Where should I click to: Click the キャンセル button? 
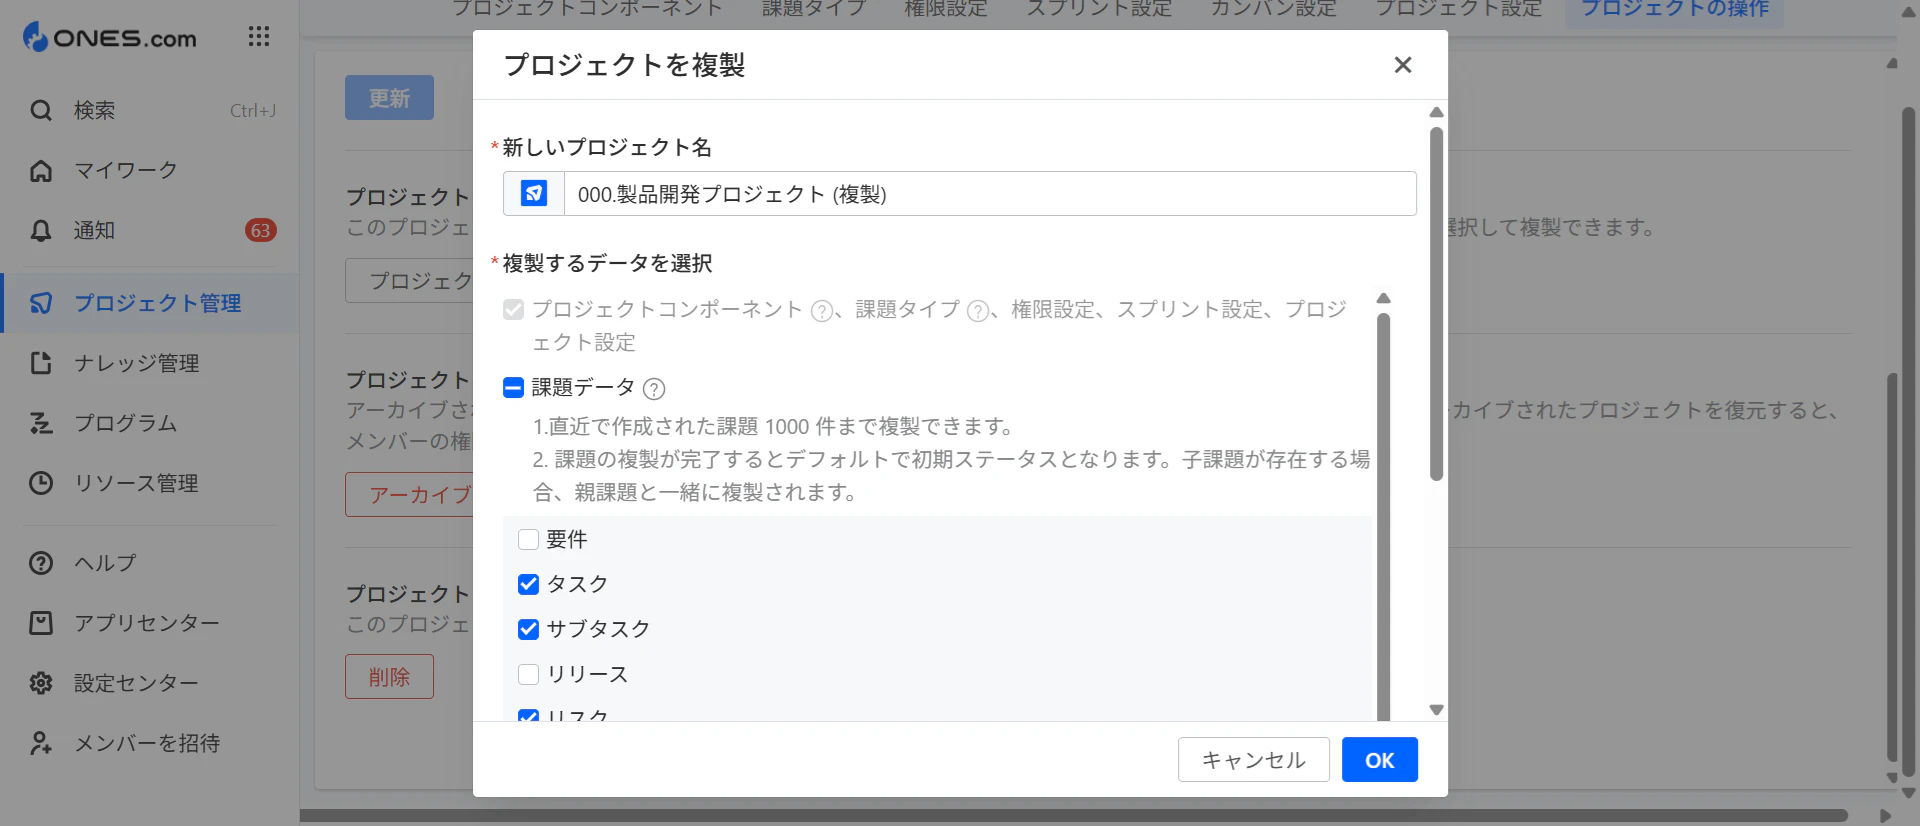click(x=1253, y=760)
